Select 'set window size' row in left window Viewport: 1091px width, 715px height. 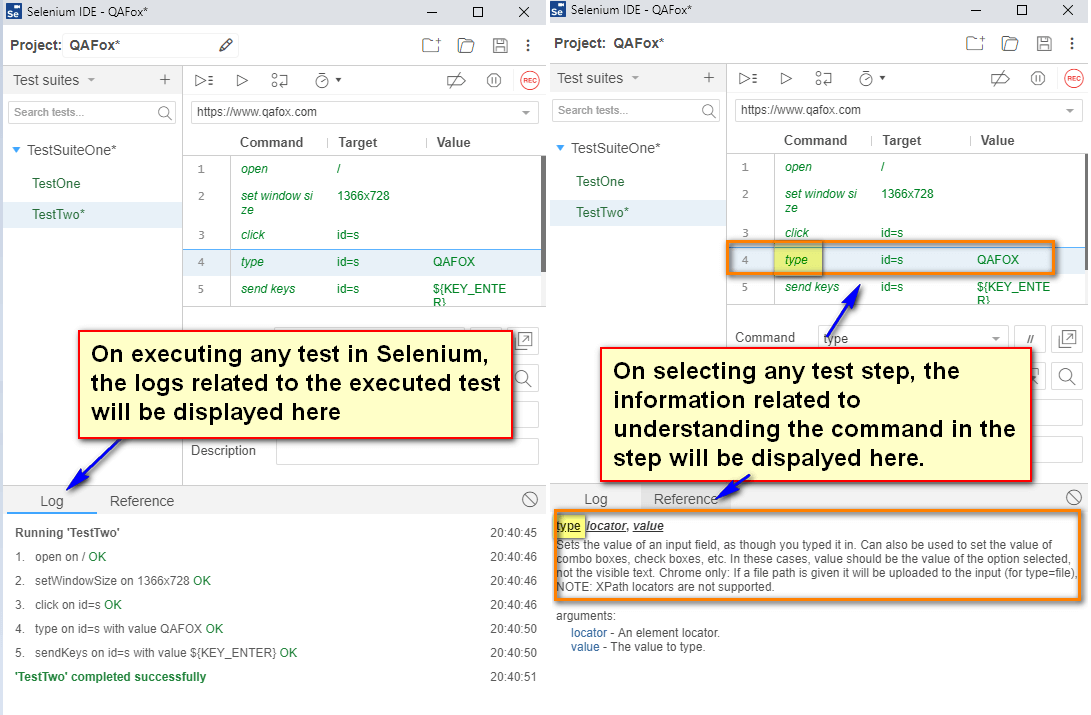pos(362,202)
